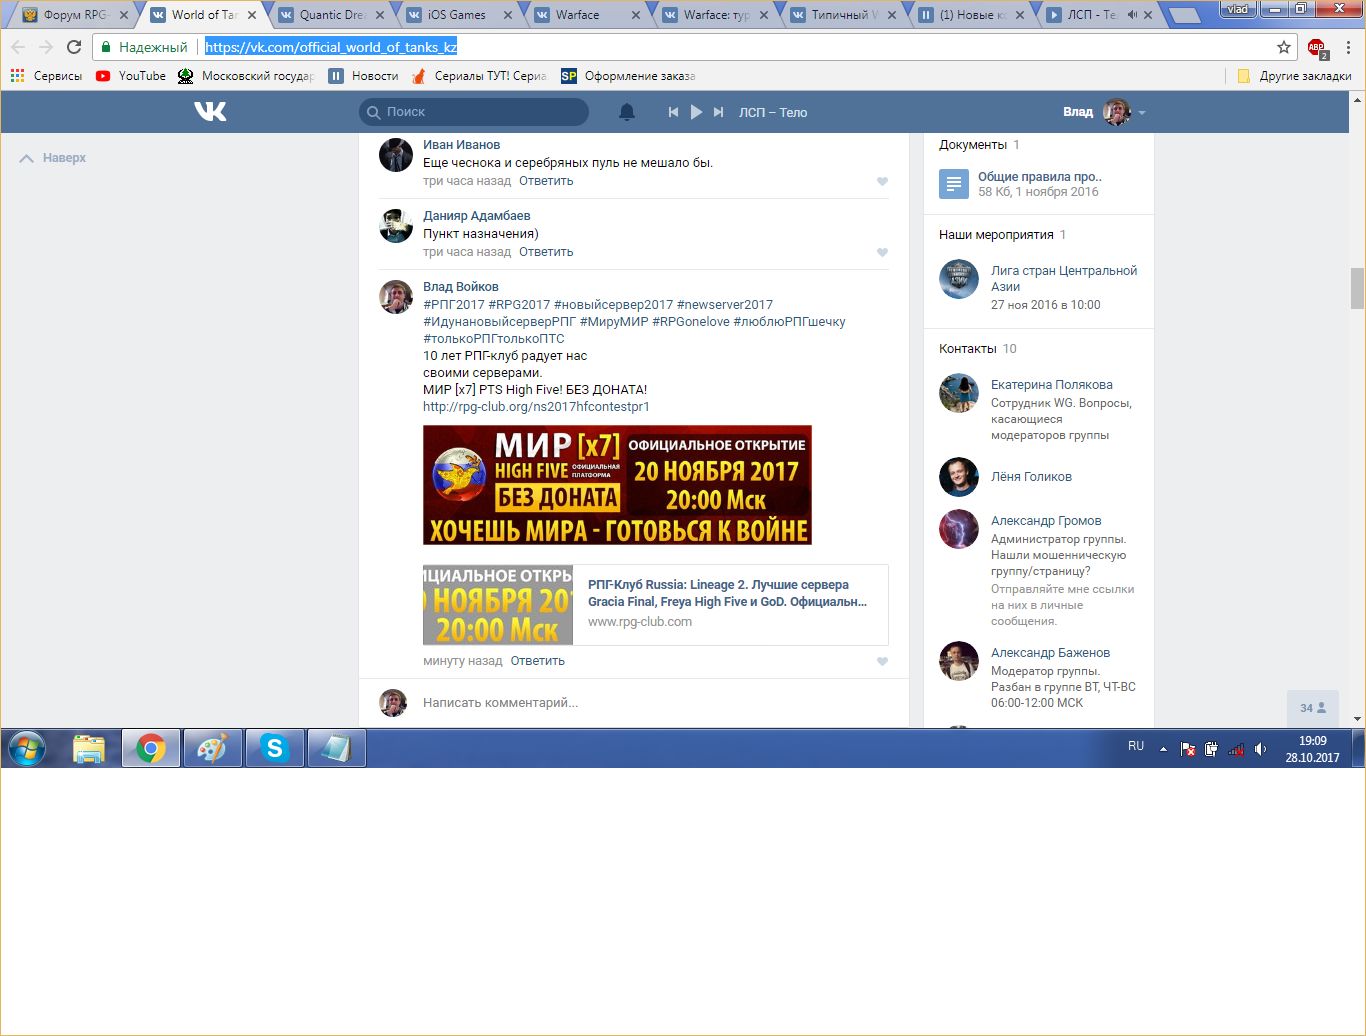The width and height of the screenshot is (1366, 1036).
Task: Skip to previous track in header player
Action: coord(673,112)
